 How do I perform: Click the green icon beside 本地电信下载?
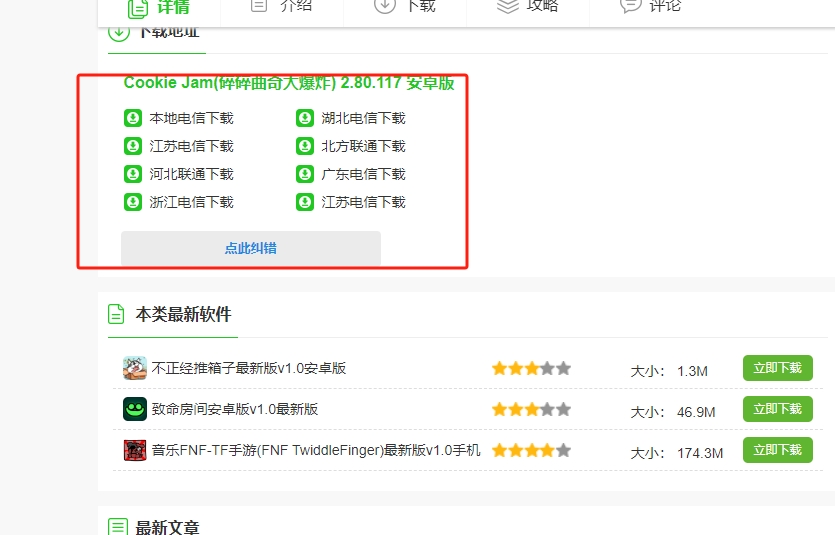[133, 118]
